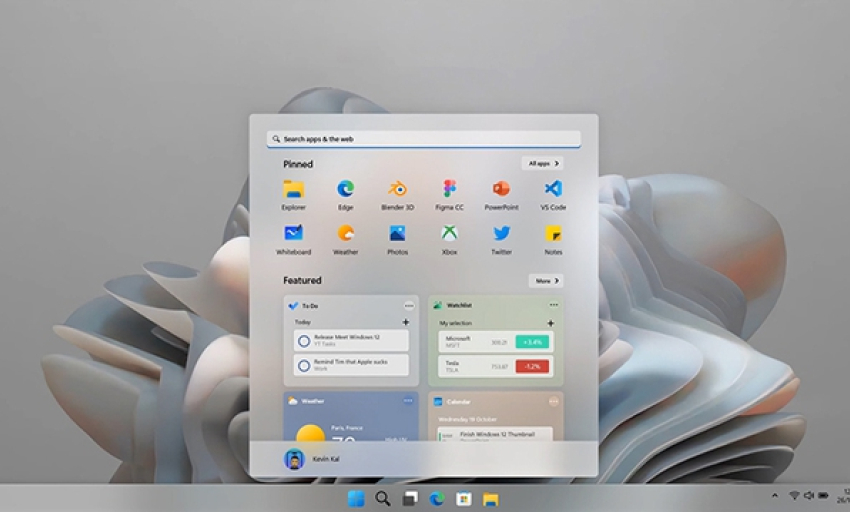Click the Calendar date heading 'Wednesday 19 October'

(467, 419)
